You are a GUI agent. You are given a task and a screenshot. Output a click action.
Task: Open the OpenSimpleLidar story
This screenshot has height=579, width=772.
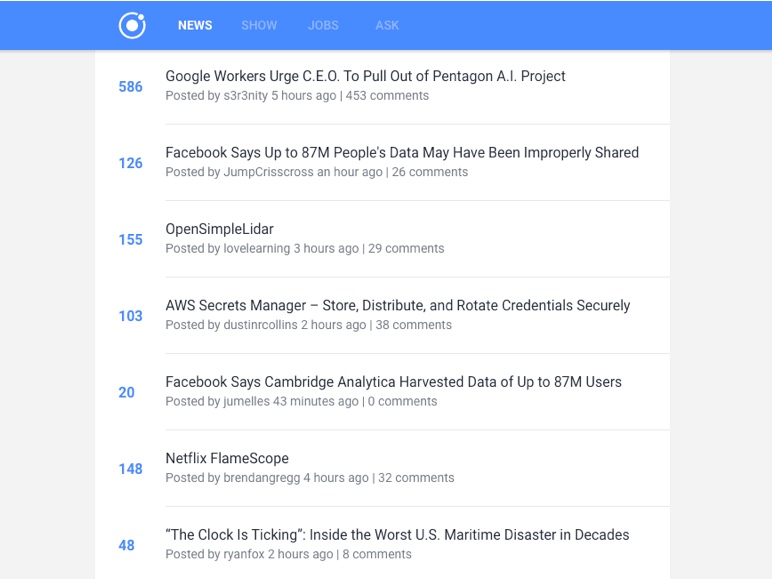click(219, 229)
